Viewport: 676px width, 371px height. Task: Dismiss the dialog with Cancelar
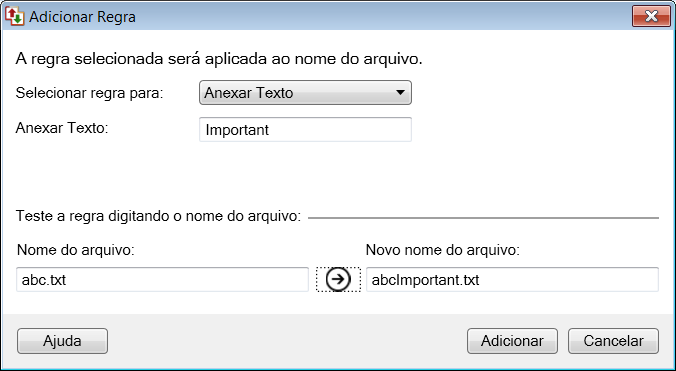pos(613,341)
